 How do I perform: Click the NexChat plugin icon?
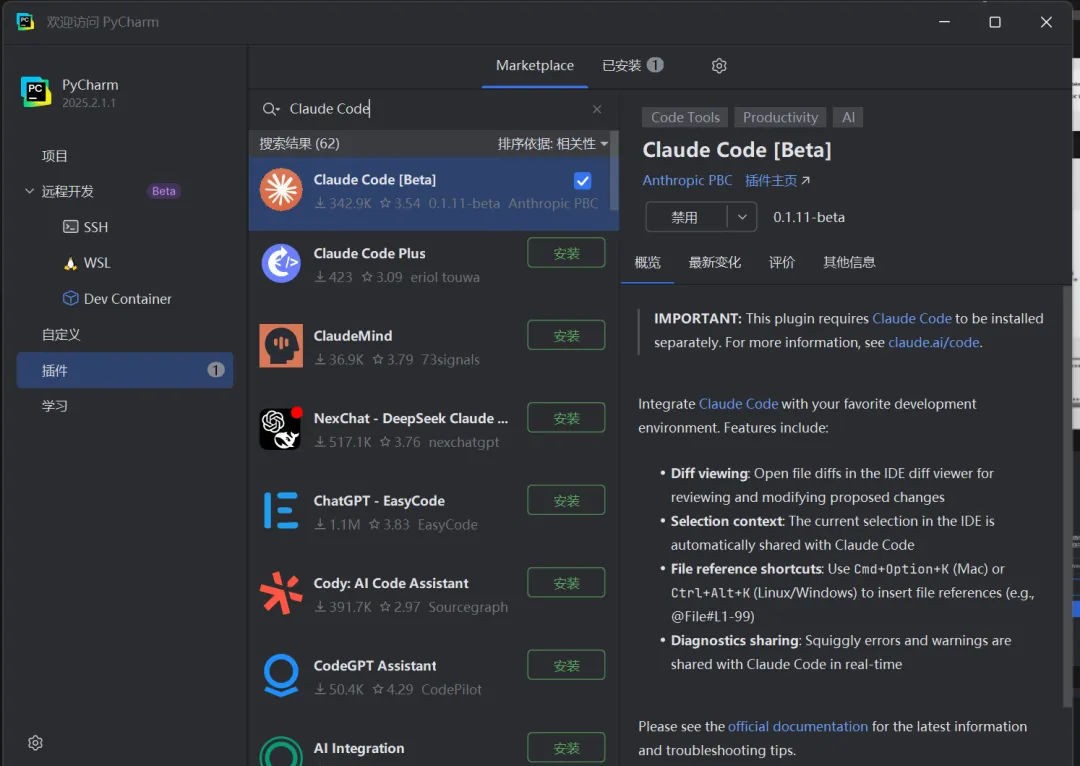tap(281, 428)
